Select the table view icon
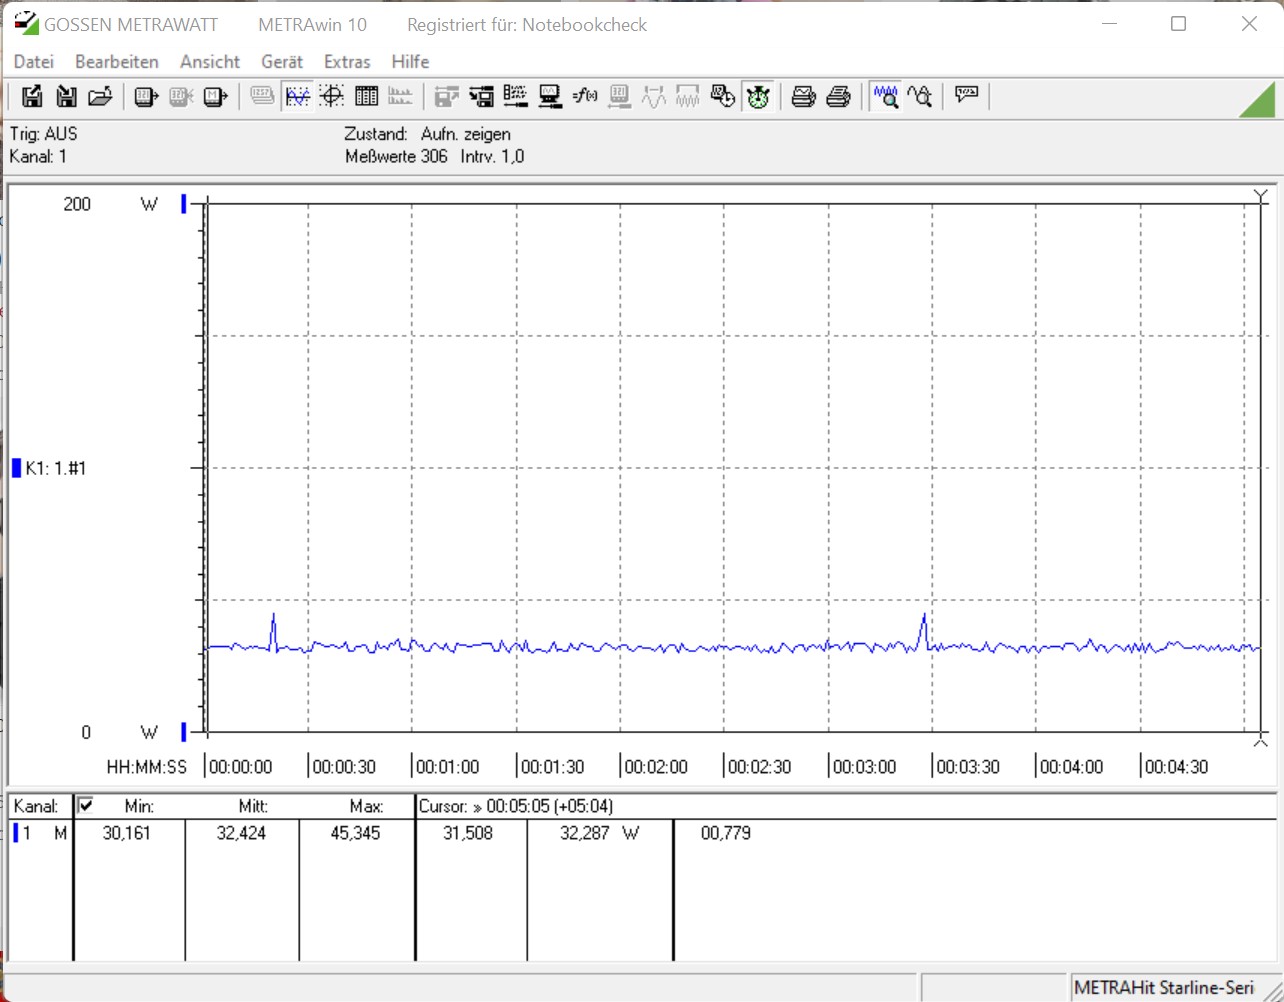 tap(367, 97)
